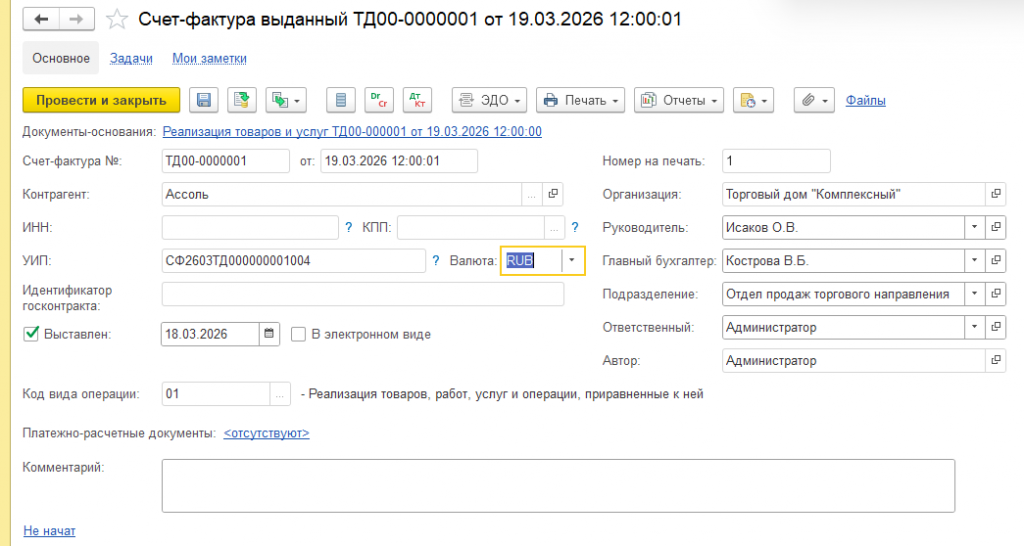
Task: Expand the Главный бухгалтер dropdown
Action: tap(974, 261)
